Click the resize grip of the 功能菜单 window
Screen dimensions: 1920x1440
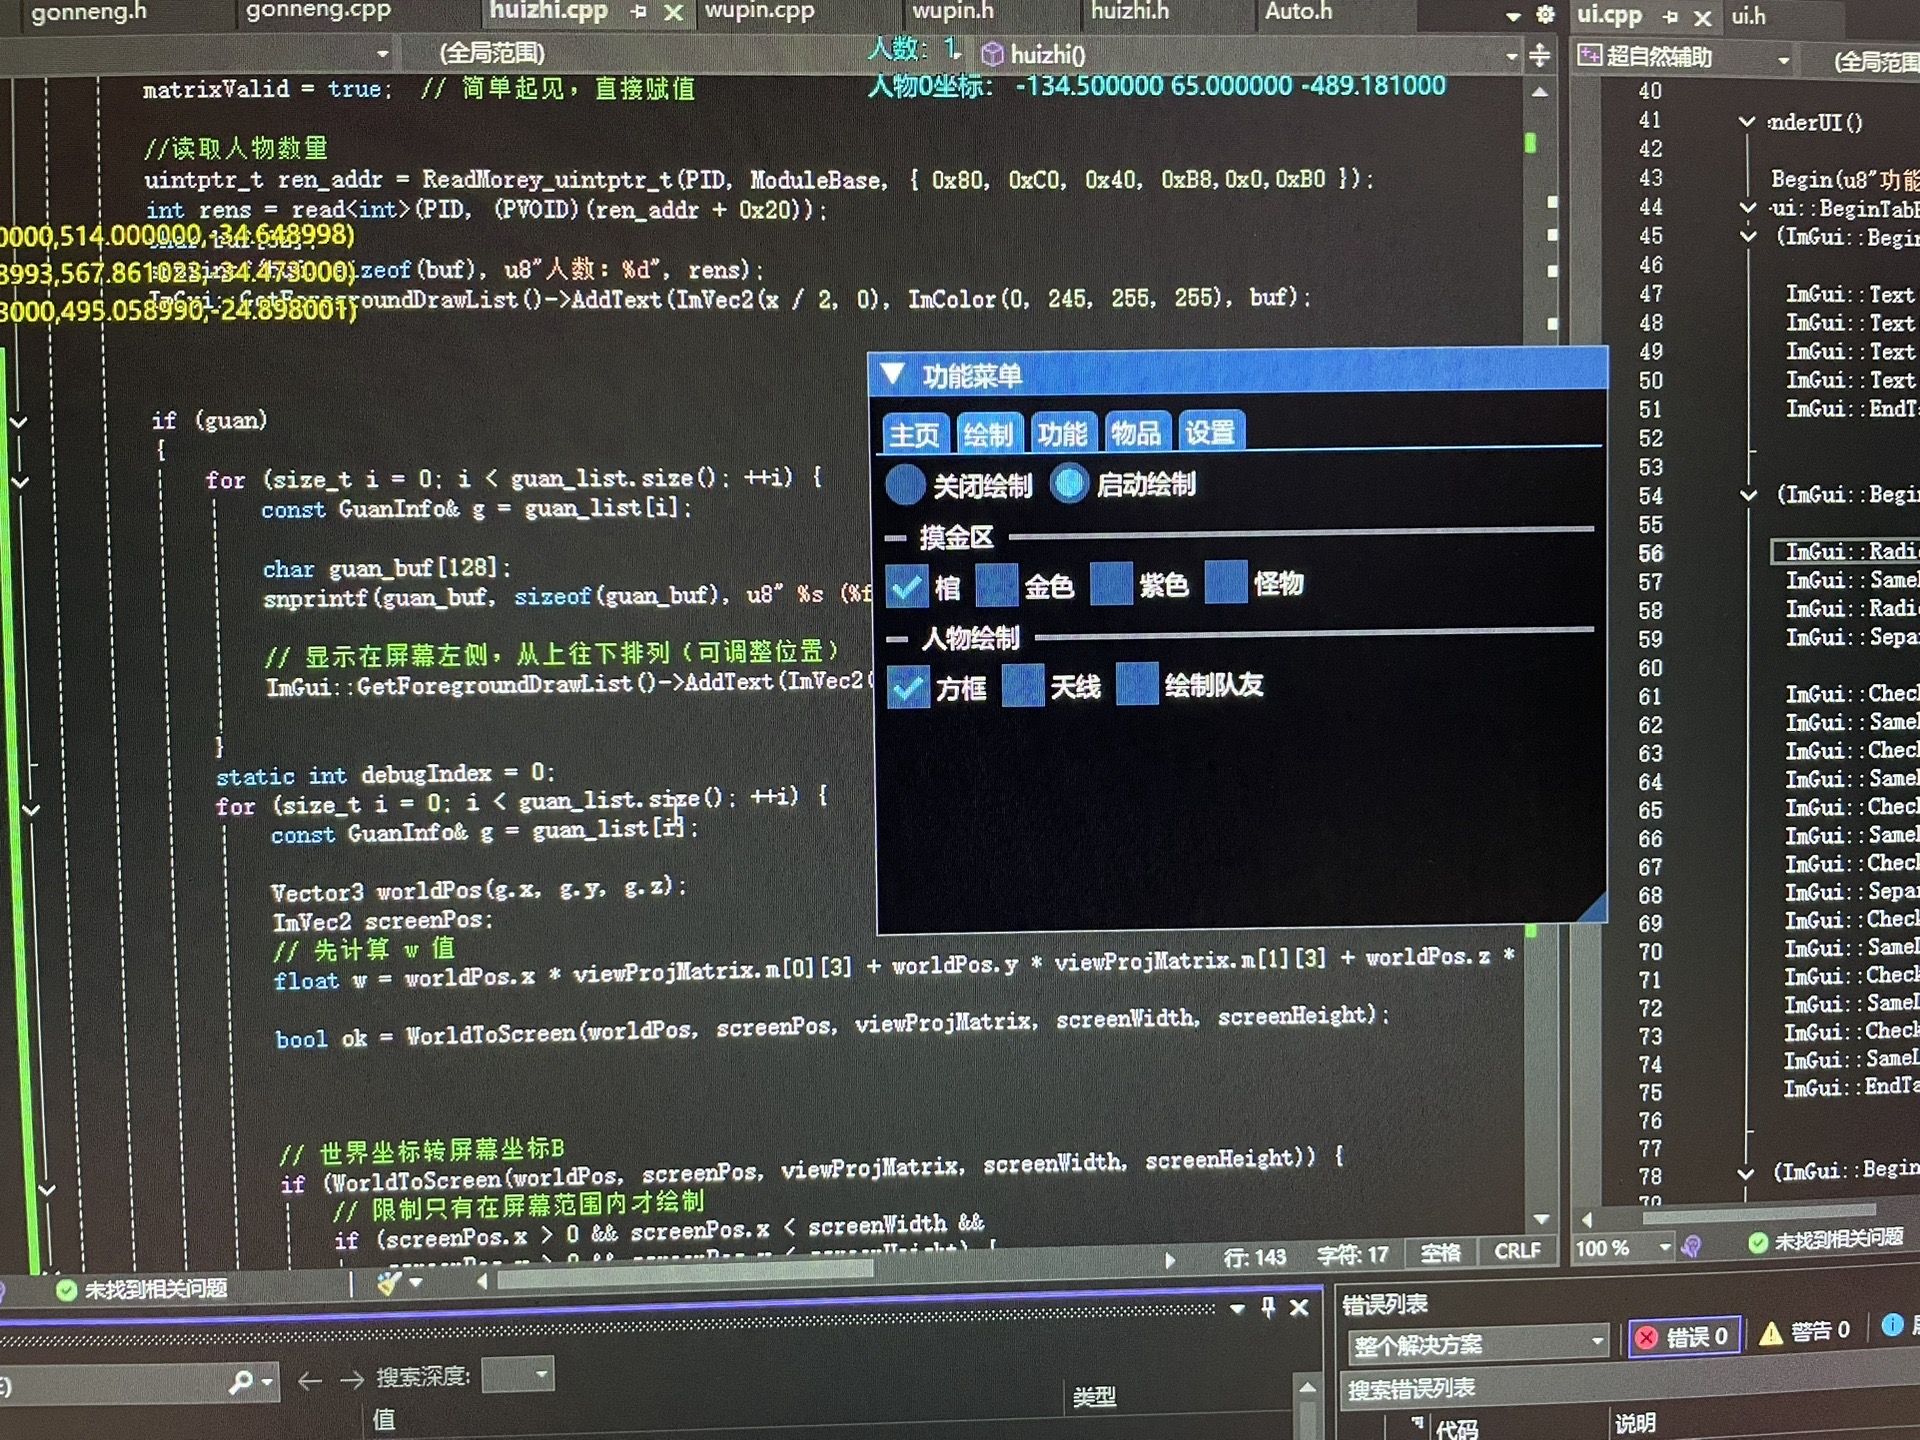pos(1590,907)
